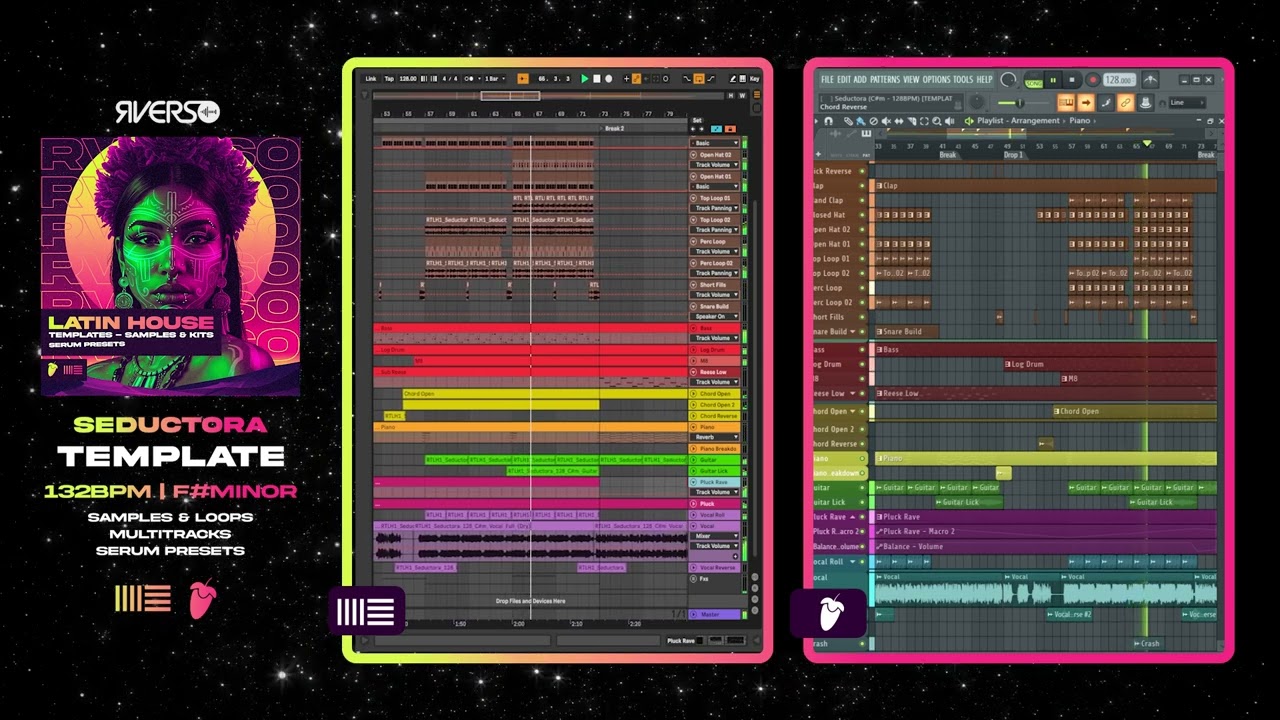Open the Vocal track Mixer dropdown
1280x720 pixels.
[x=714, y=536]
